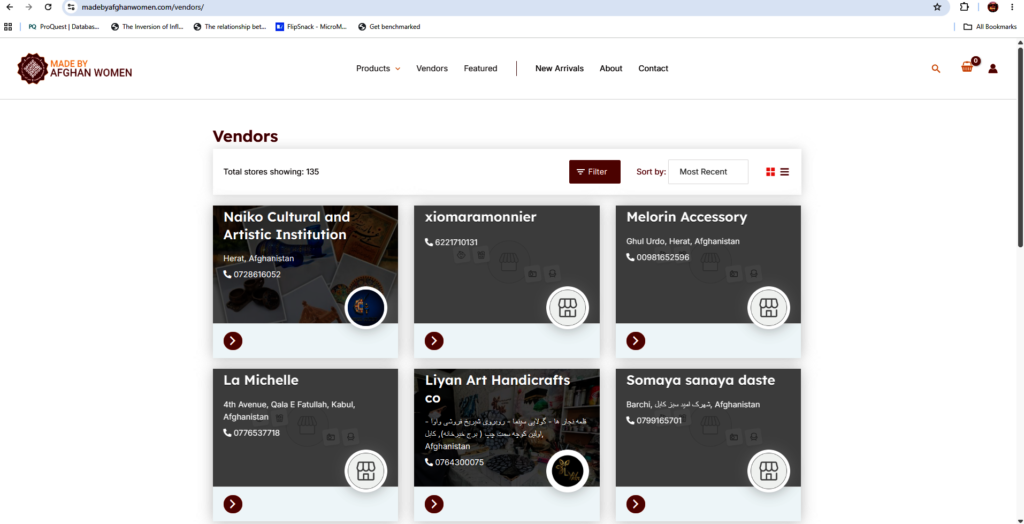
Task: Open the All Bookmarks folder
Action: [x=990, y=27]
